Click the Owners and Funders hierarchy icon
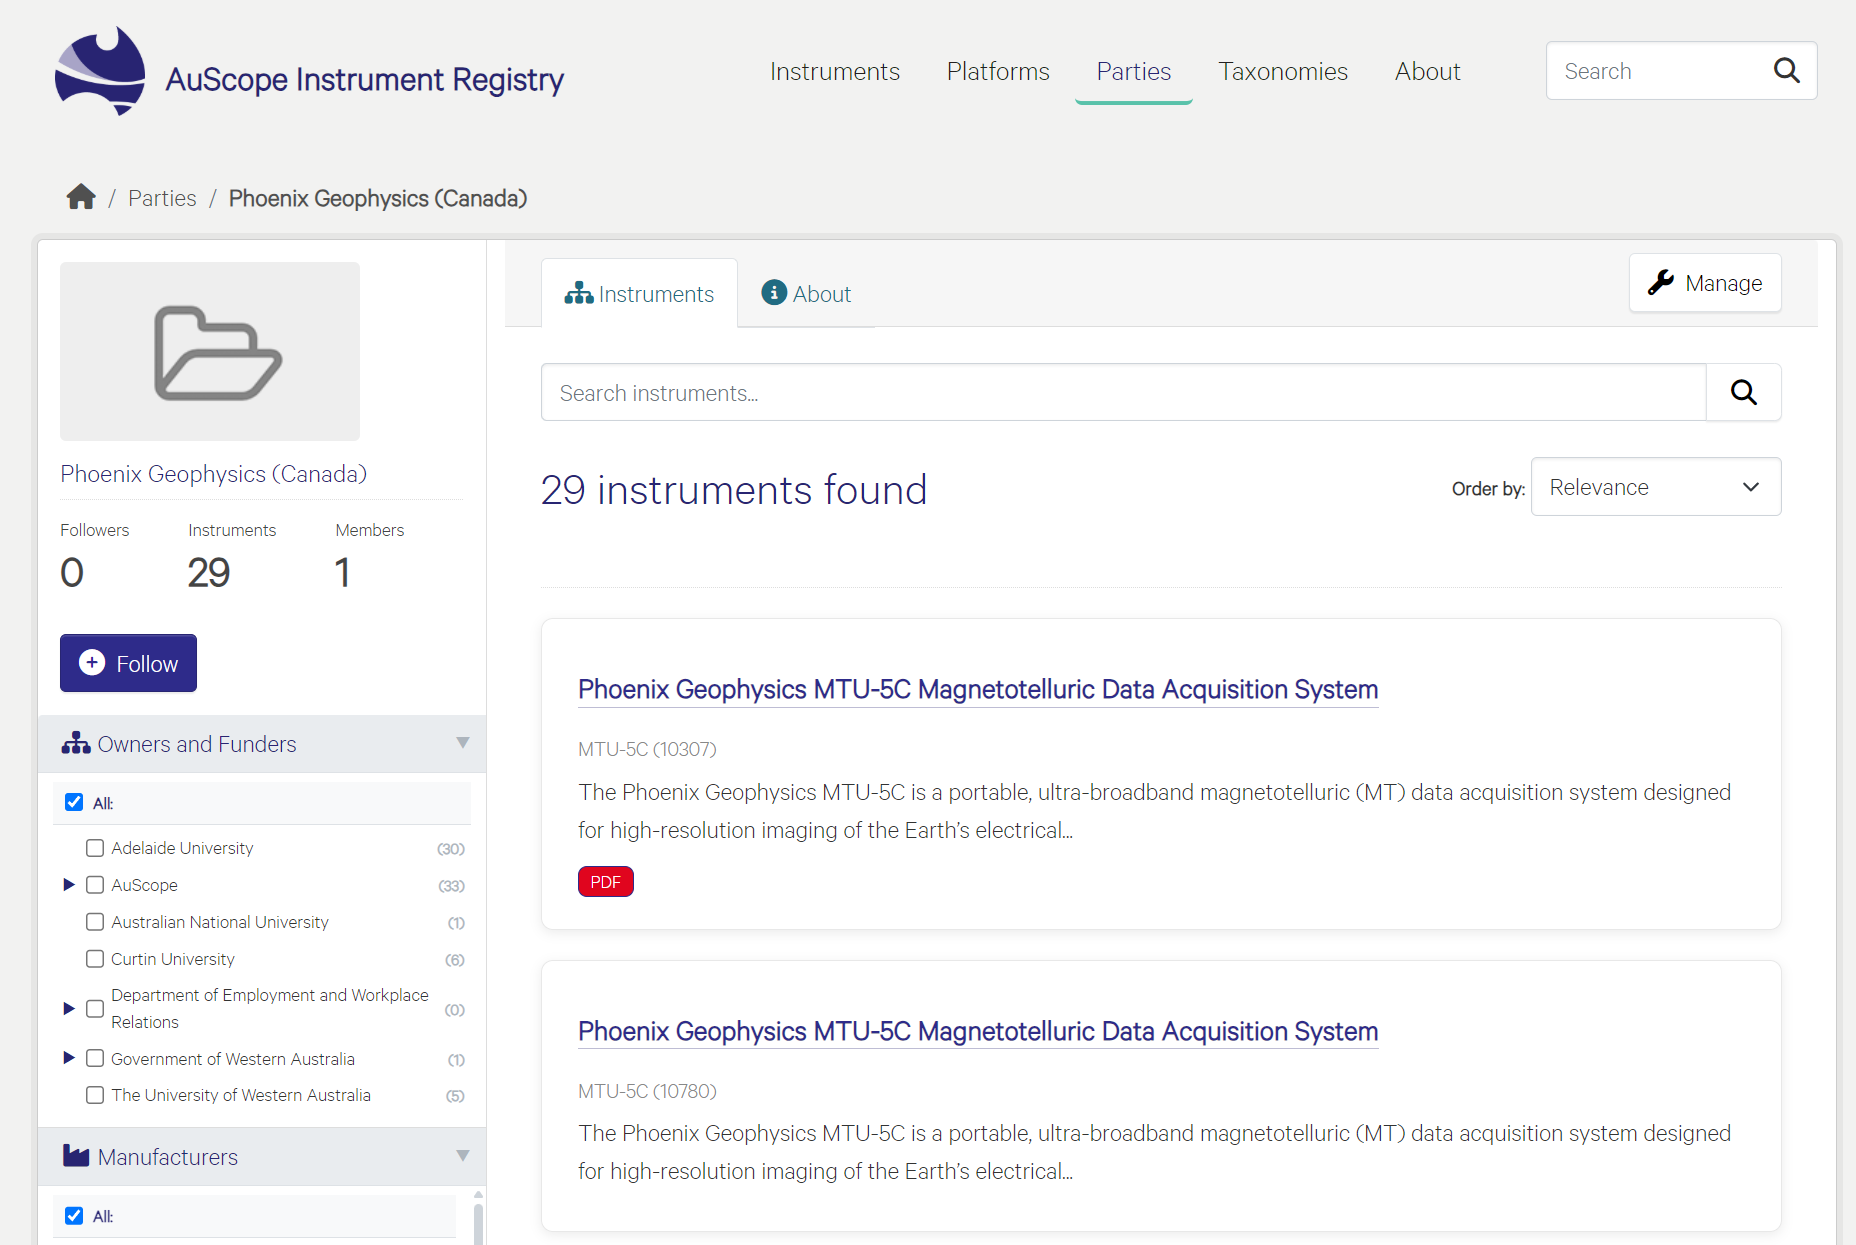This screenshot has width=1856, height=1245. point(76,743)
